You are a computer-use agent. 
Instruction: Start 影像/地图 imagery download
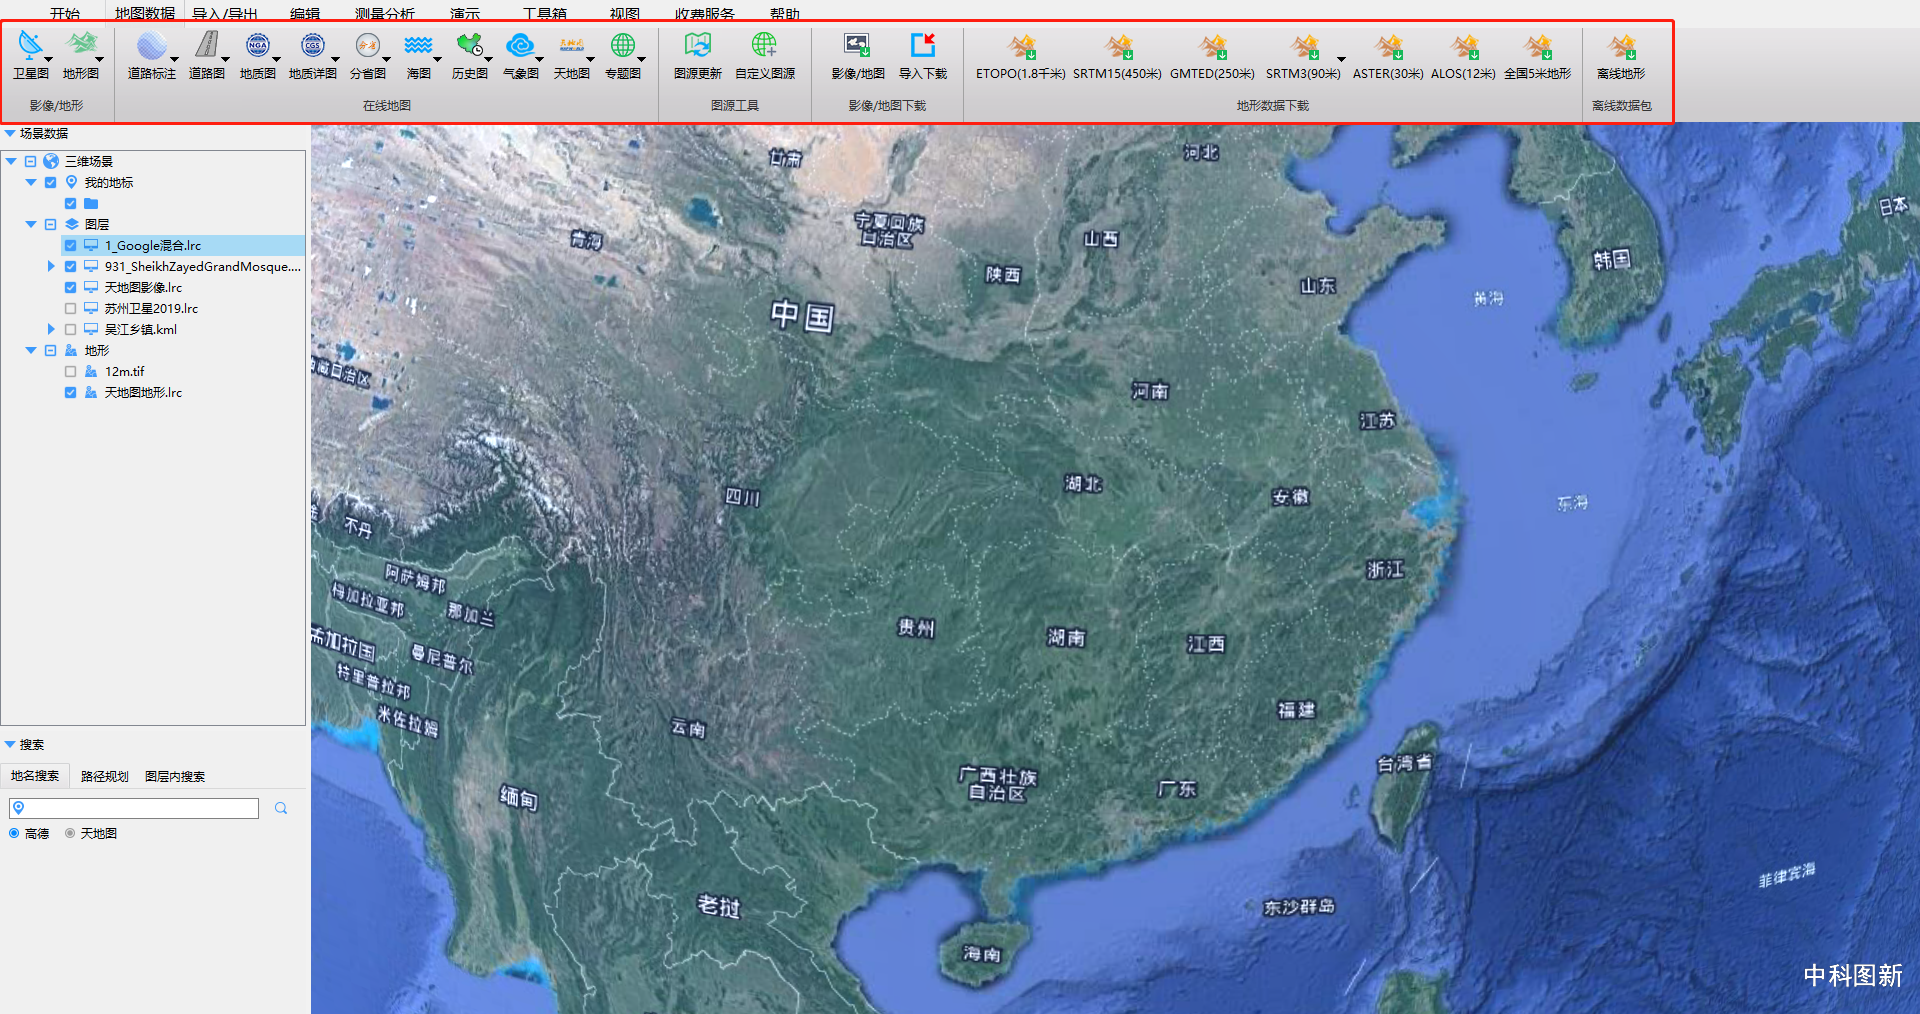(x=857, y=45)
